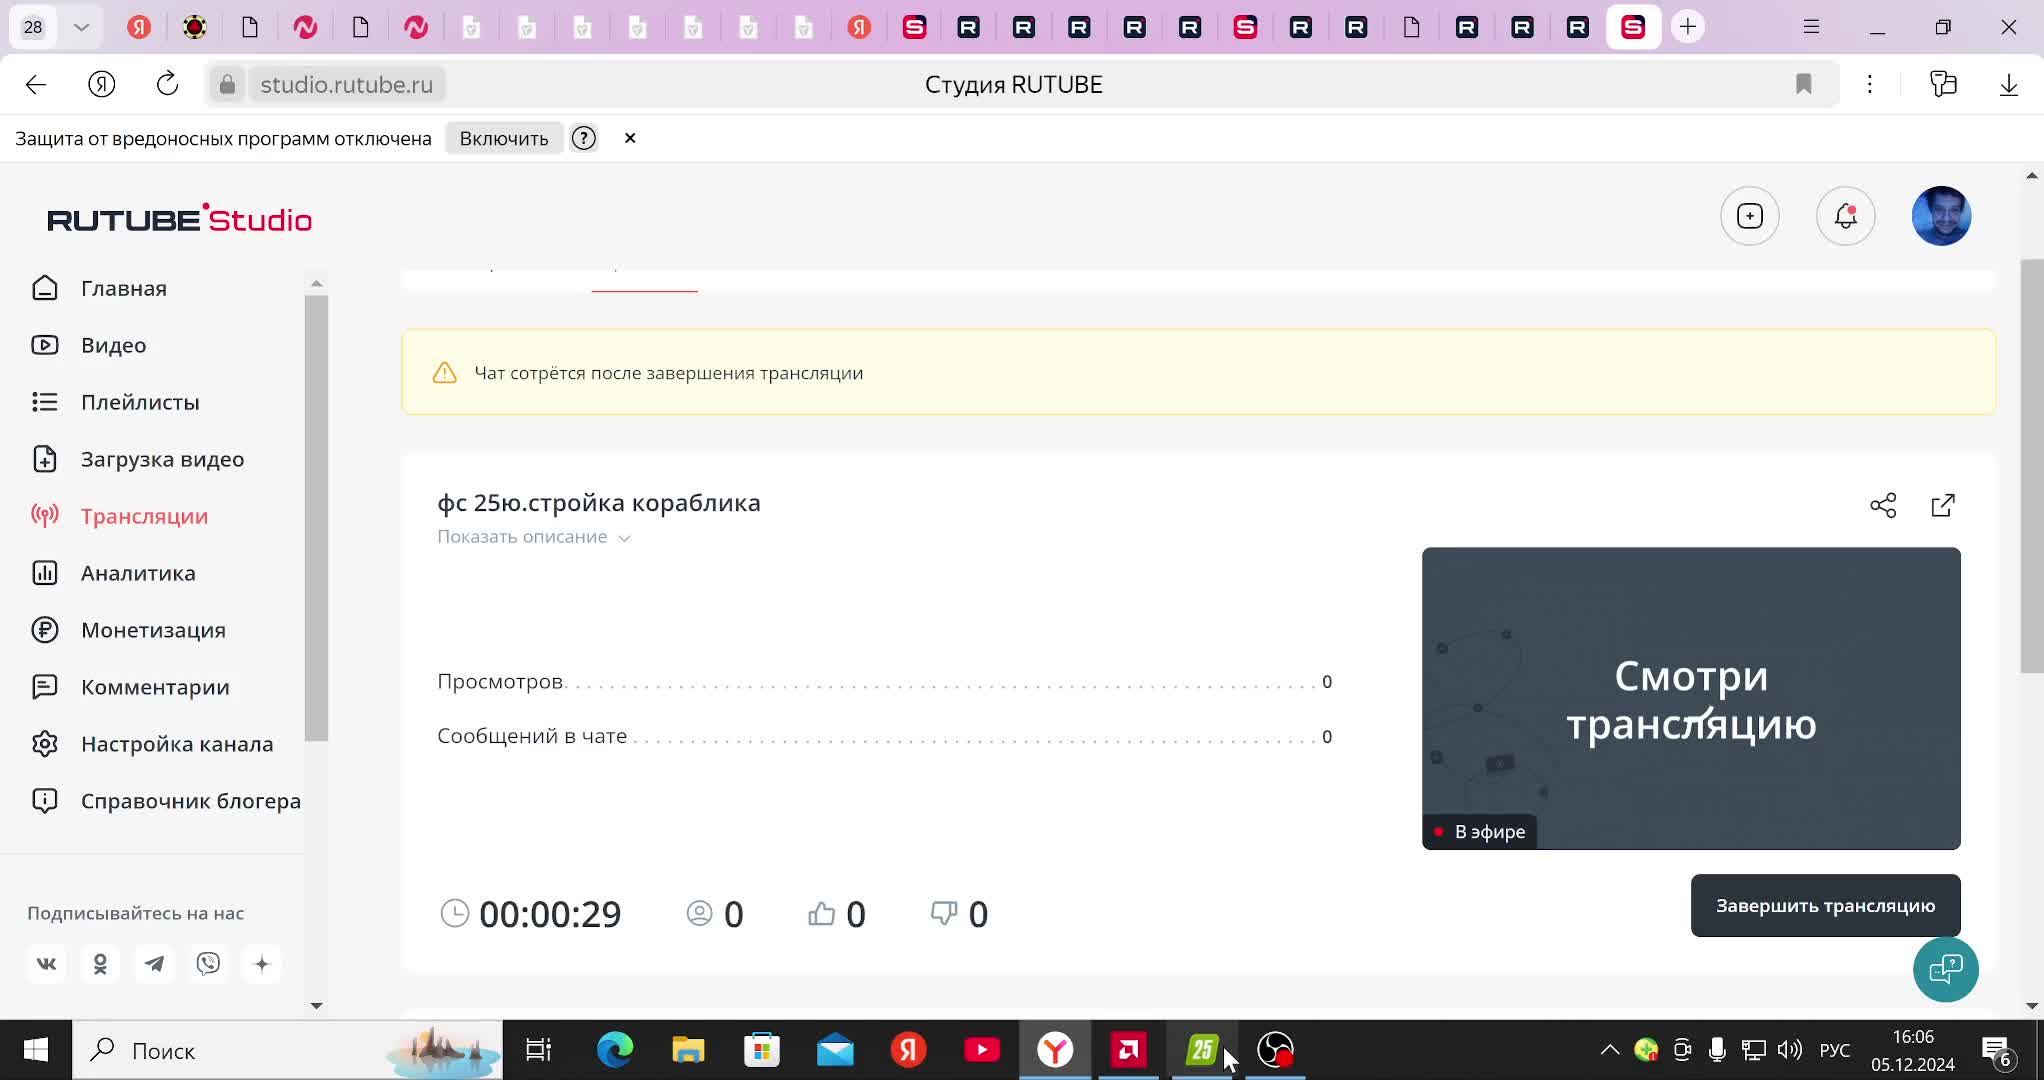Image resolution: width=2044 pixels, height=1080 pixels.
Task: Open Mail app from taskbar
Action: click(835, 1050)
